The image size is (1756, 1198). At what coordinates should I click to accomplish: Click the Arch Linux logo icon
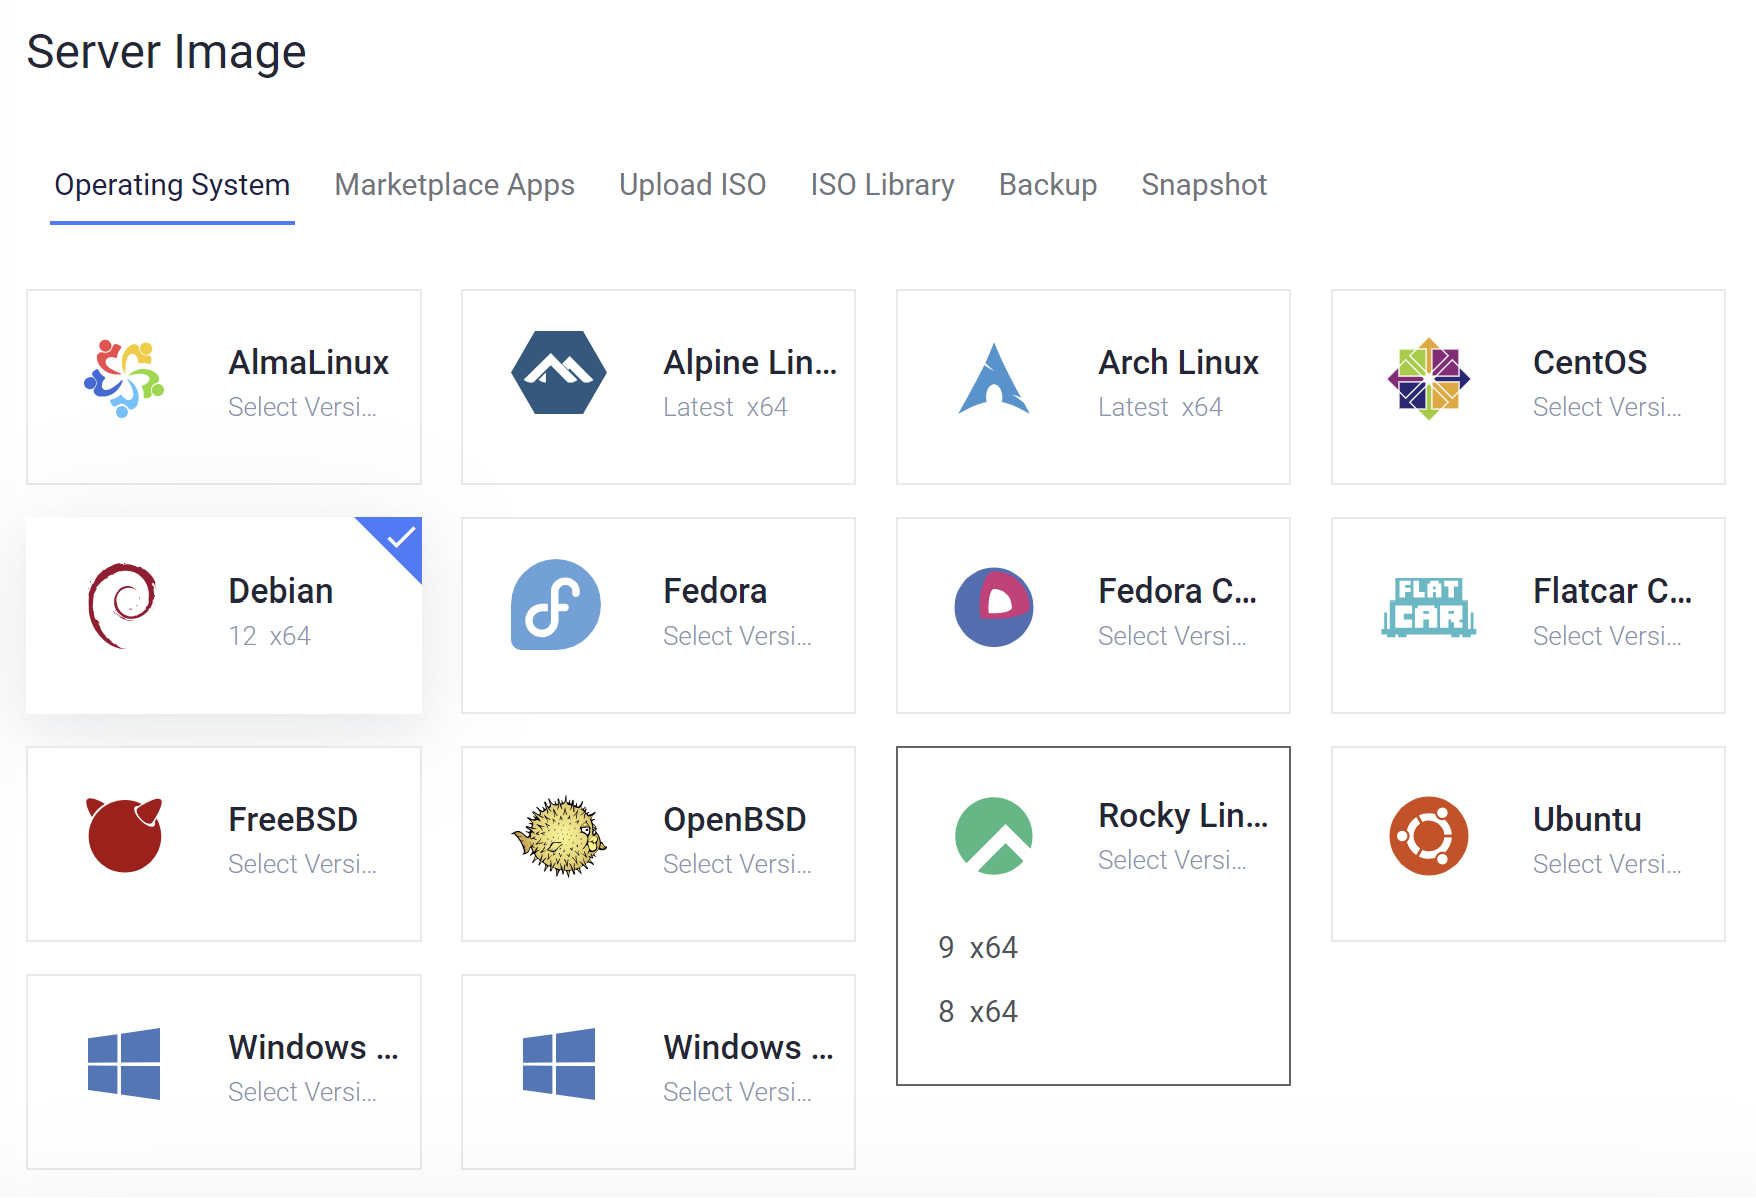tap(994, 378)
